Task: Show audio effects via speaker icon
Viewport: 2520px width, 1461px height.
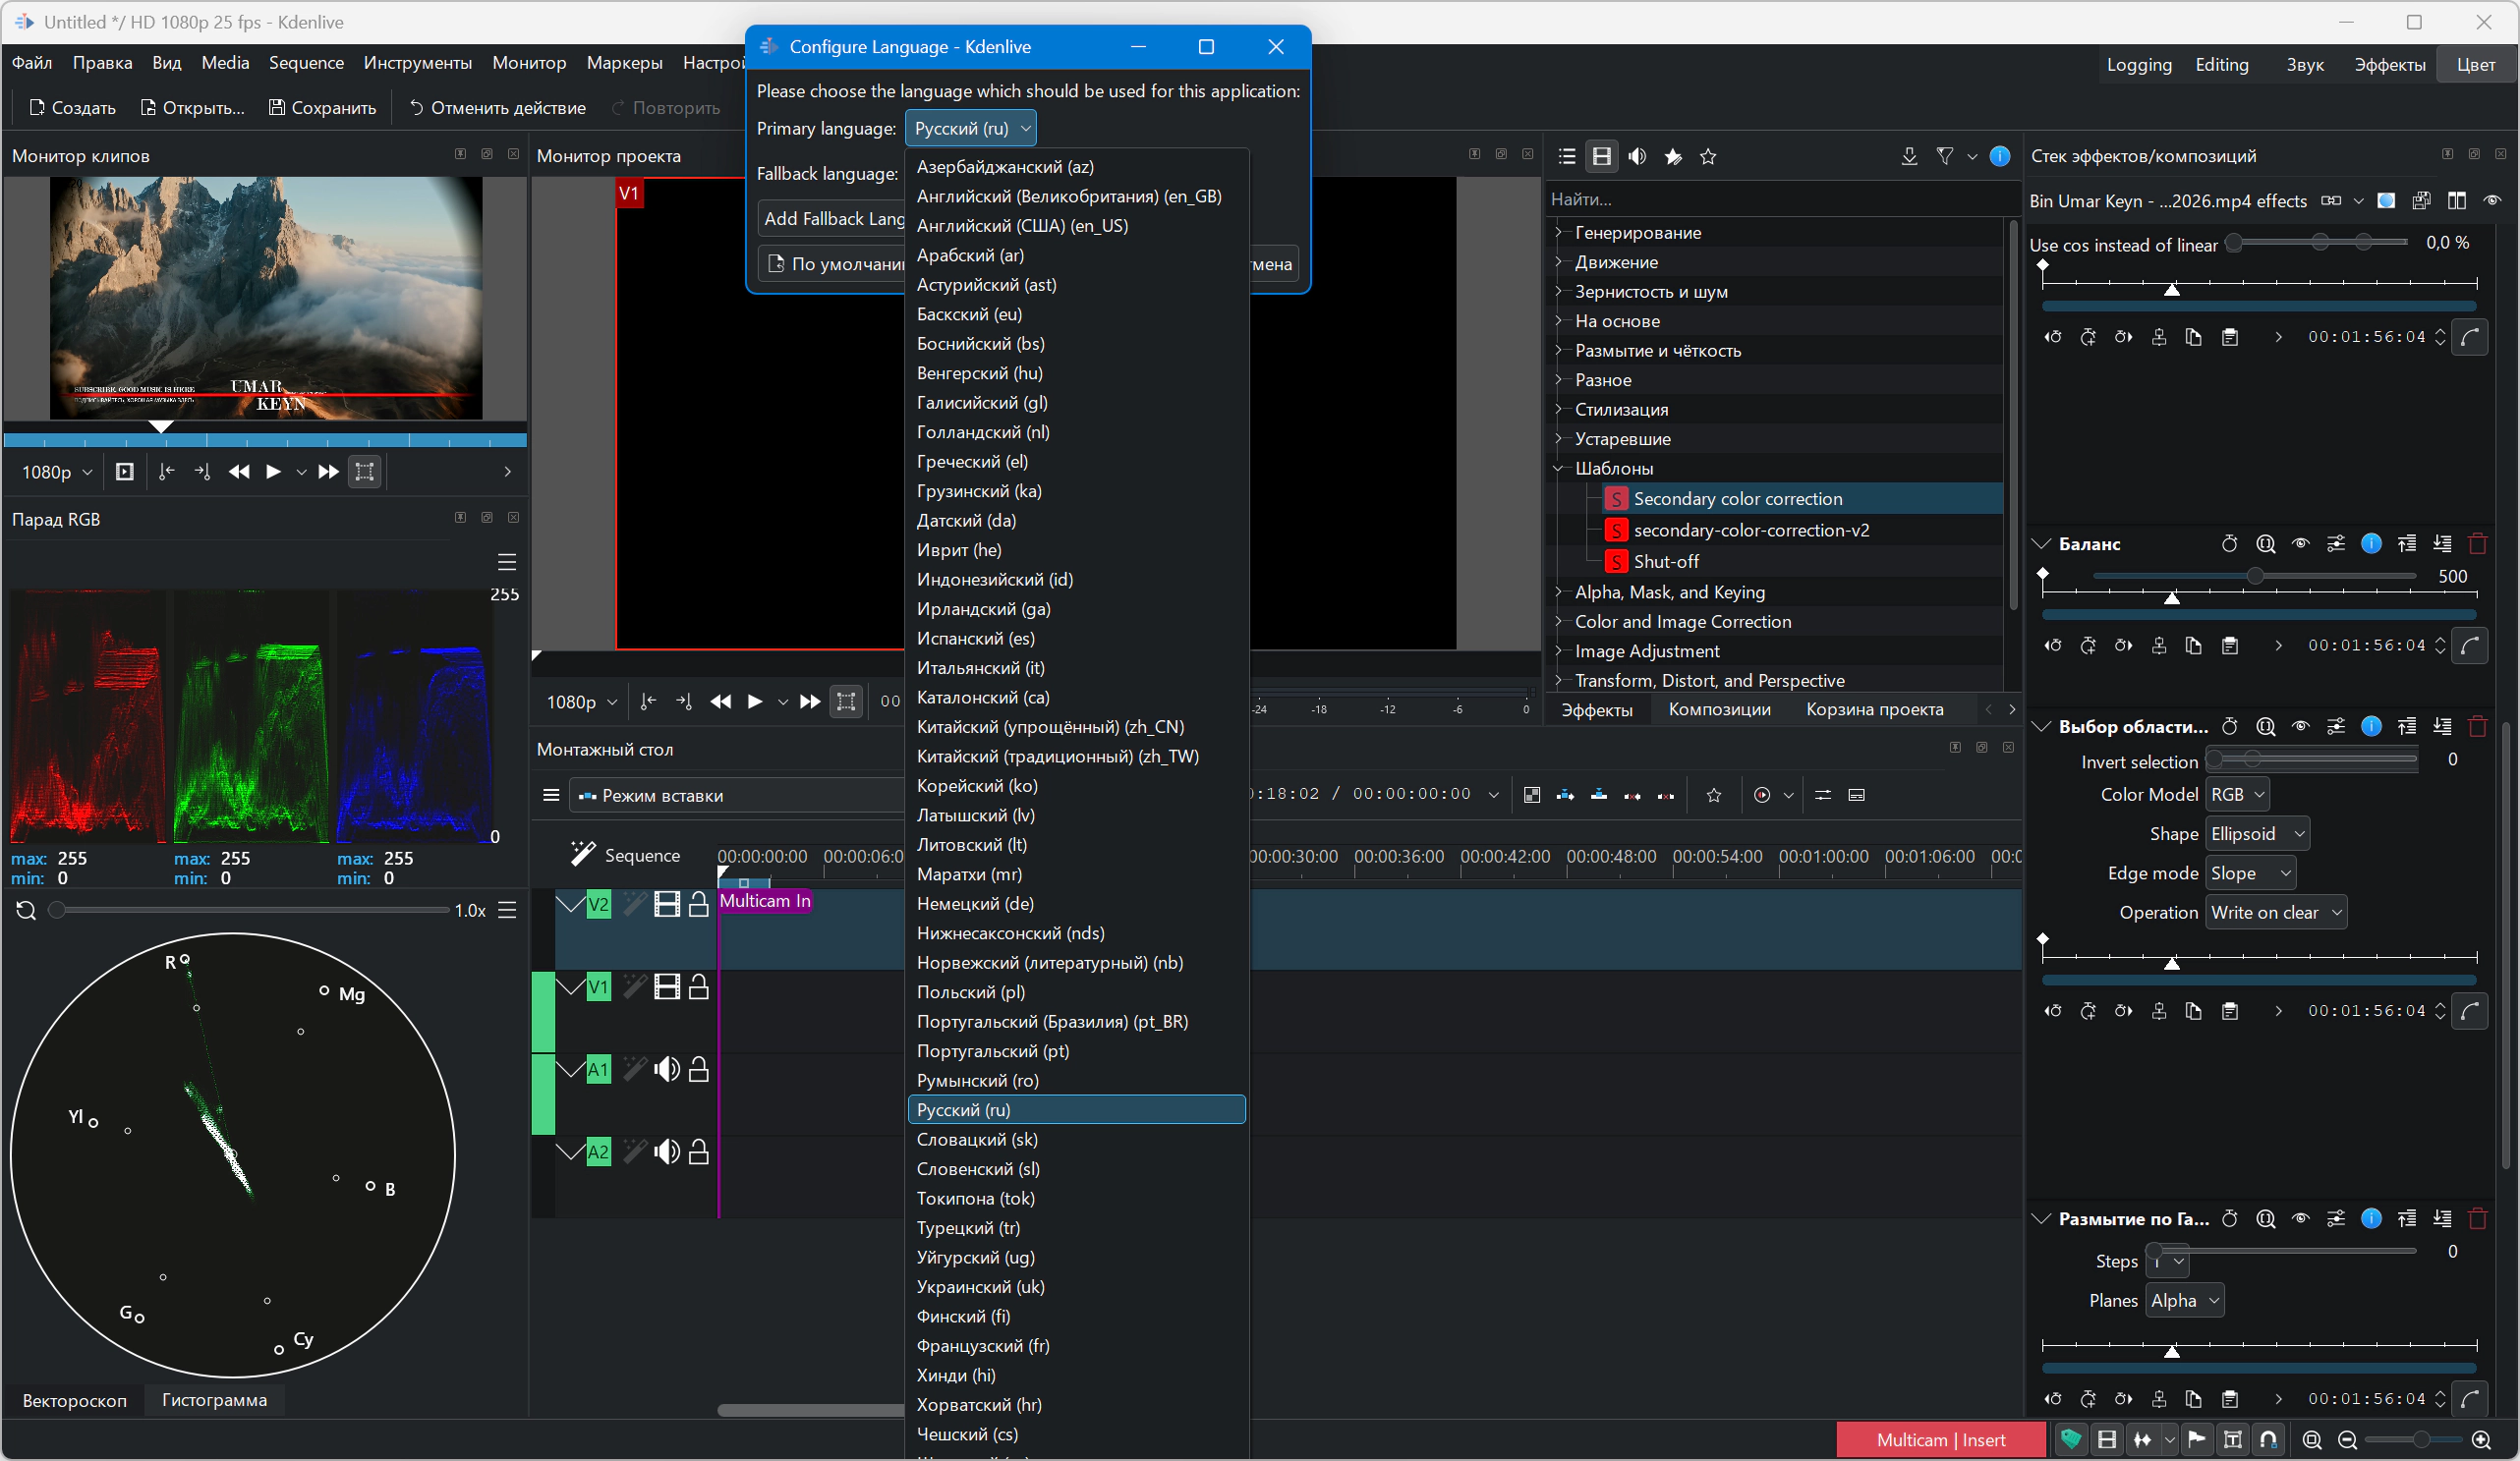Action: pos(1637,156)
